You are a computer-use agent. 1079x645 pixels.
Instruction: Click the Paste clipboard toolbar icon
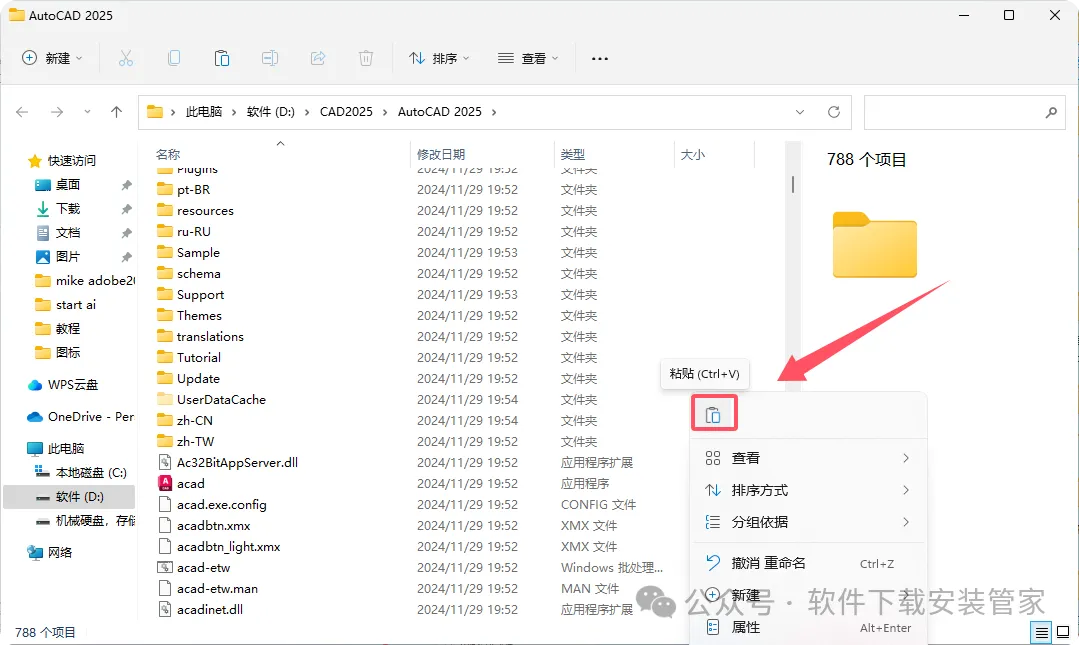(x=222, y=59)
